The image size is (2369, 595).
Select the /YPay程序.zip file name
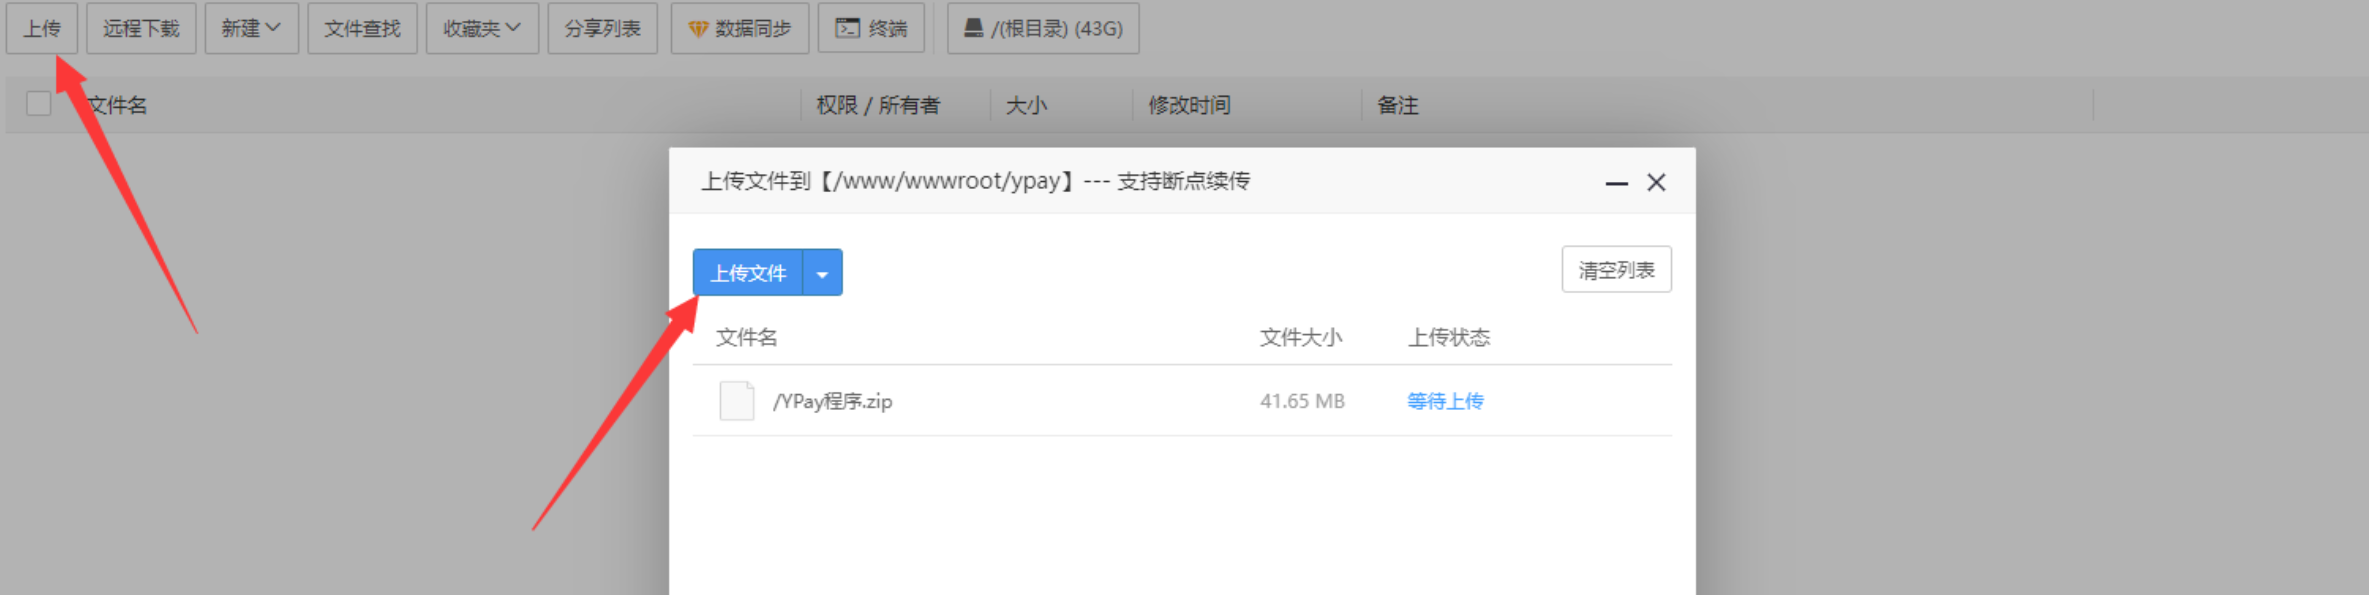(832, 401)
